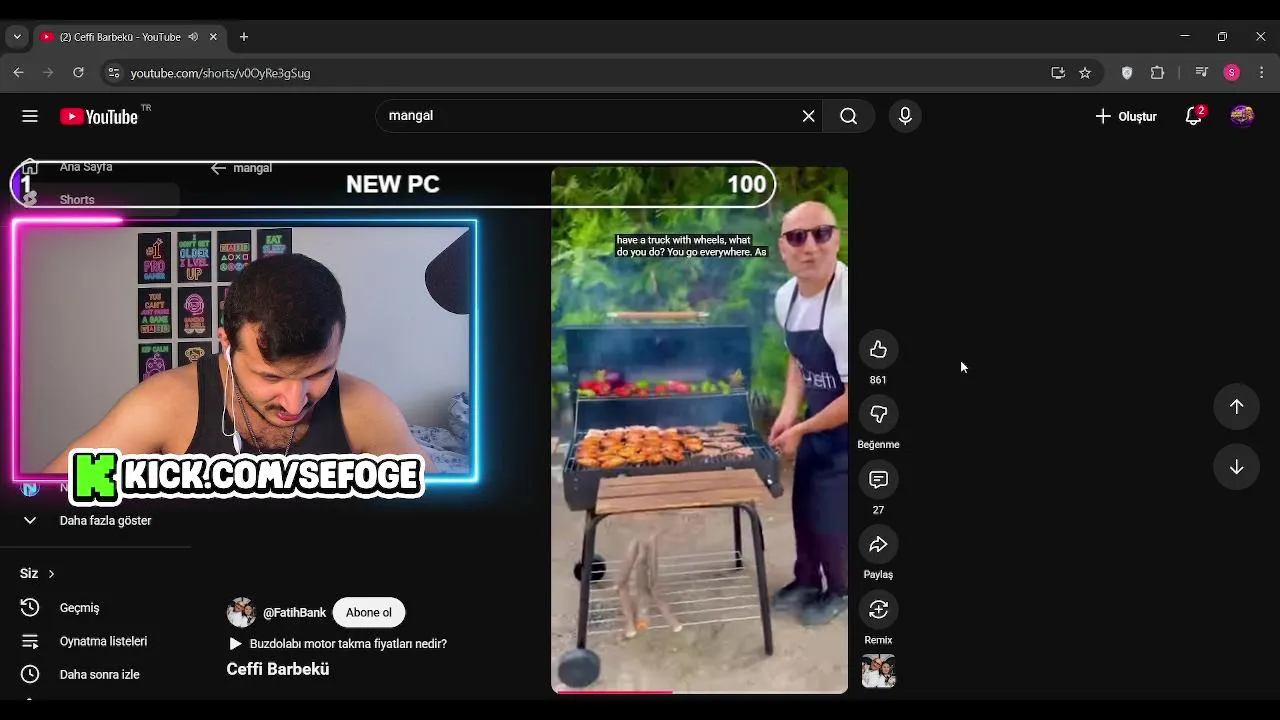The image size is (1280, 720).
Task: Click the Ceffi Barbekü title text
Action: click(x=278, y=669)
